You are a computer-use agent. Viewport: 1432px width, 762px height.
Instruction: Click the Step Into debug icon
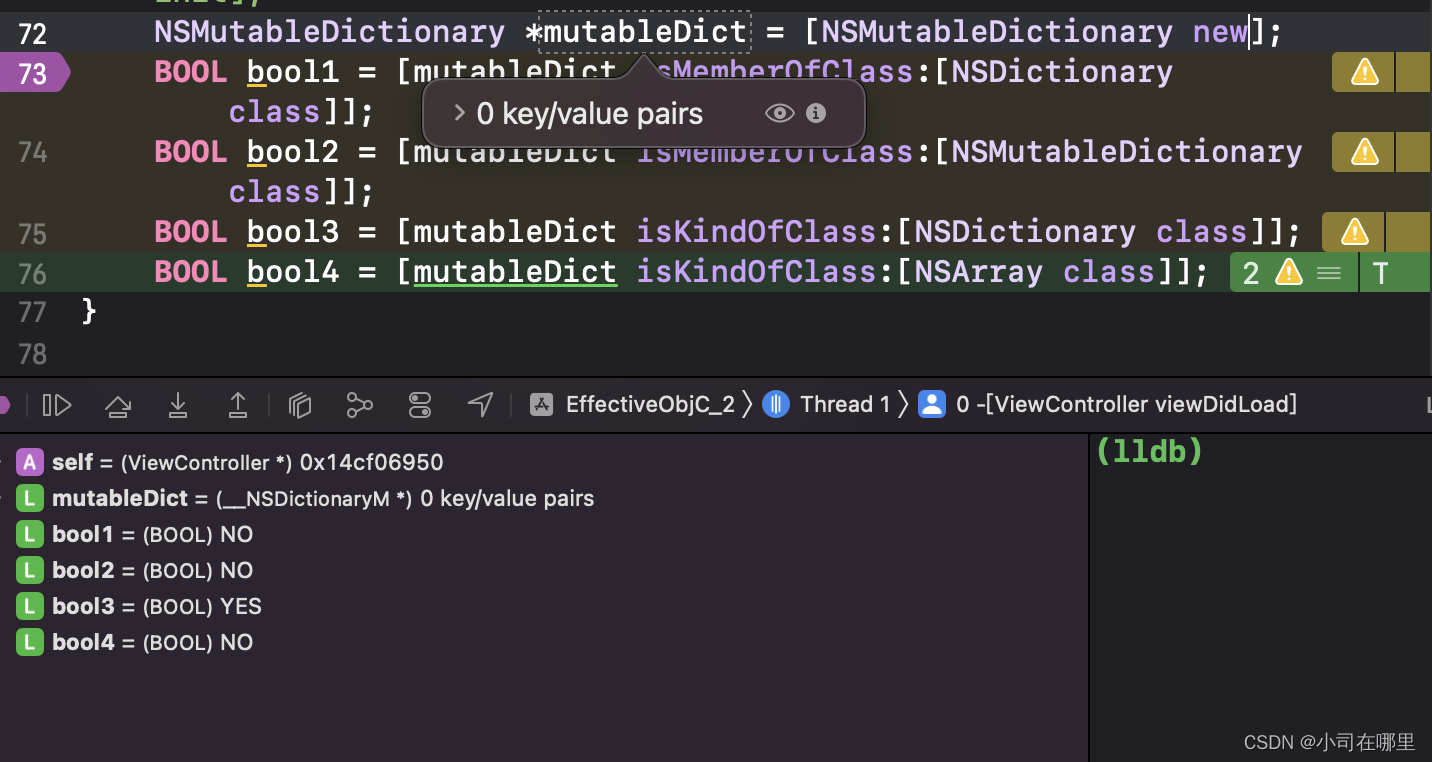click(x=178, y=405)
